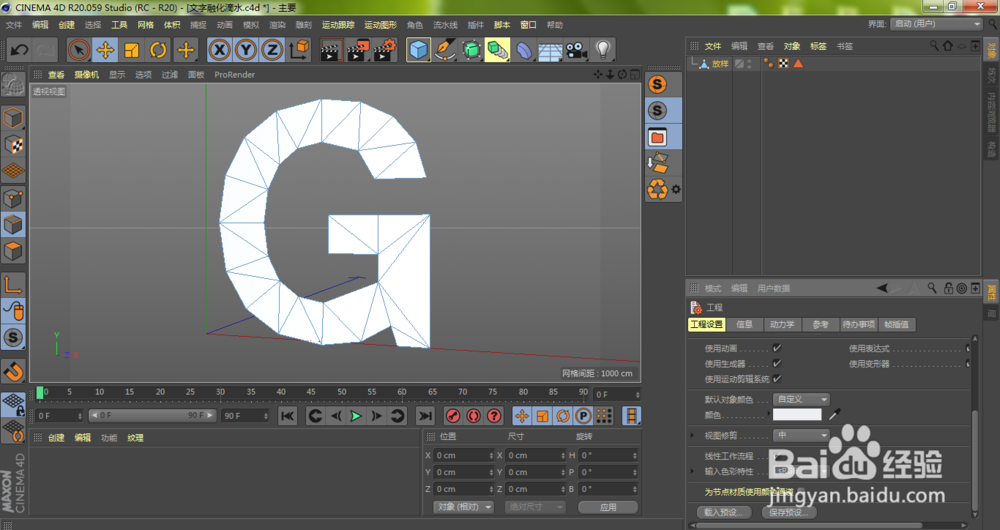The image size is (1000, 530).
Task: Open the 默认对象颜色 dropdown
Action: (802, 399)
